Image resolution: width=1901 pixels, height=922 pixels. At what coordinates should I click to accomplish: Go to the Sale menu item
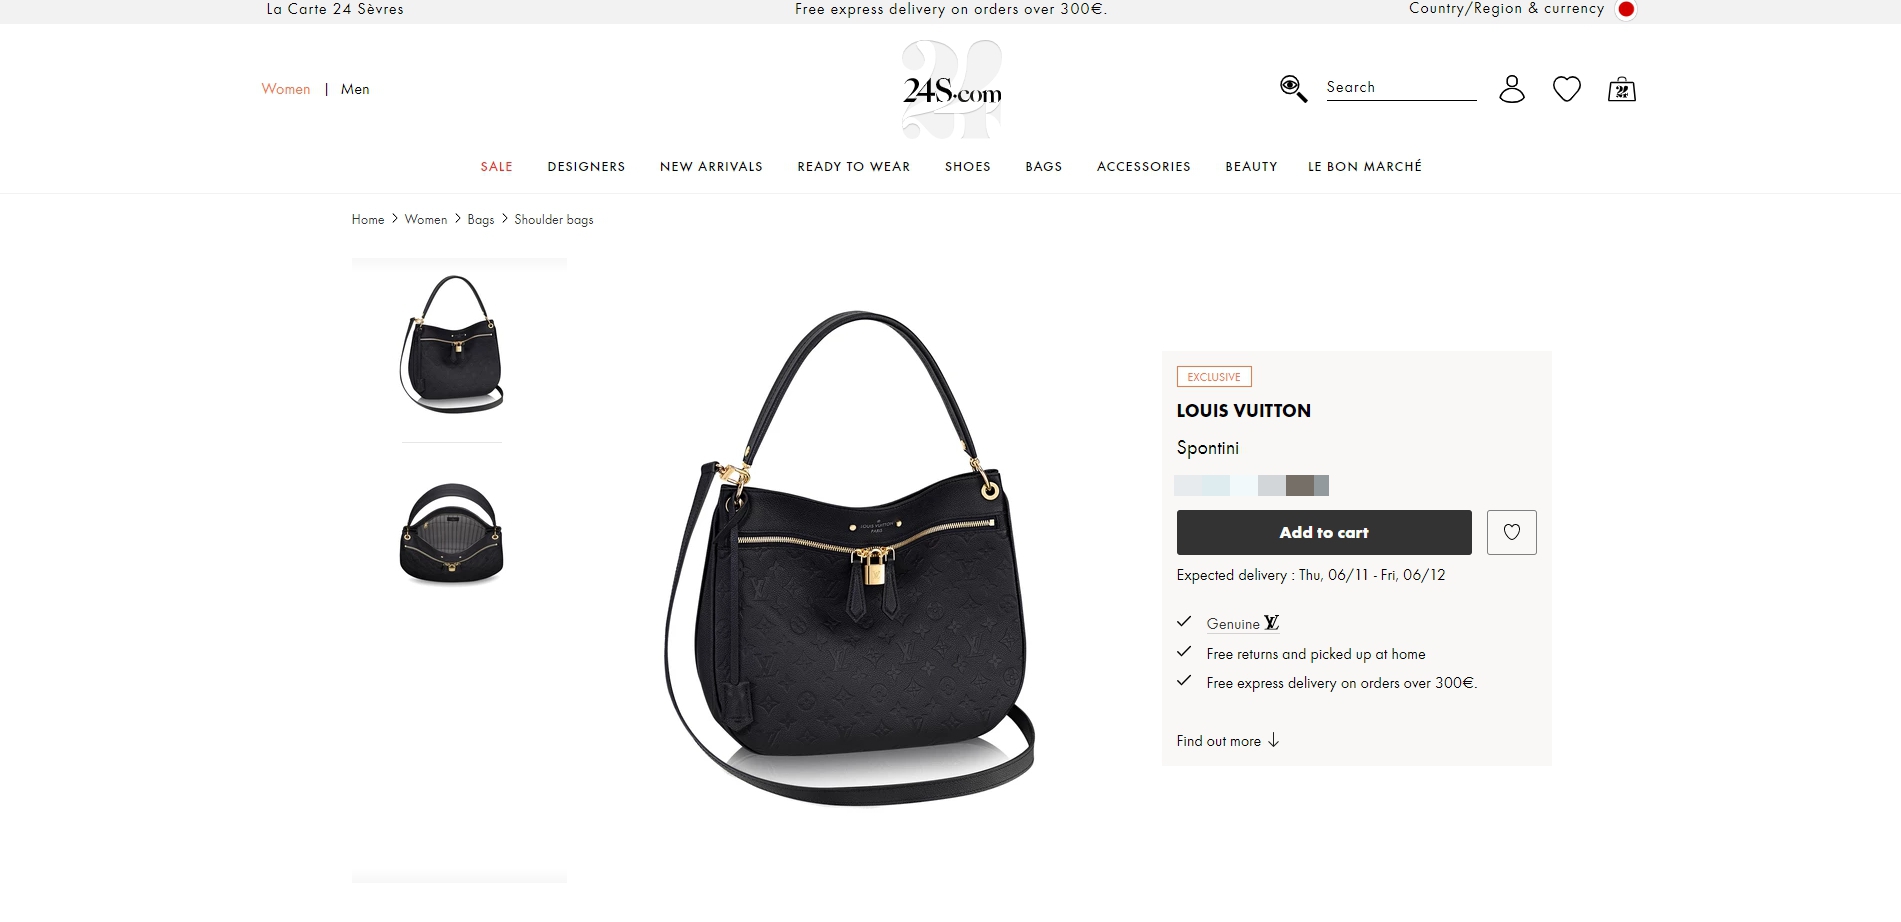(x=496, y=167)
